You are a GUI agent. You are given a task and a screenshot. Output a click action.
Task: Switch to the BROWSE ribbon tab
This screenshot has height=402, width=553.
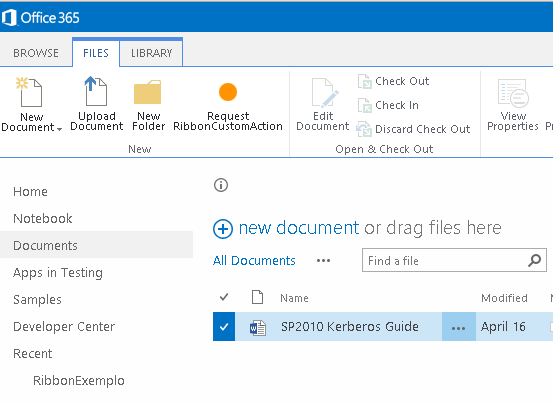36,53
